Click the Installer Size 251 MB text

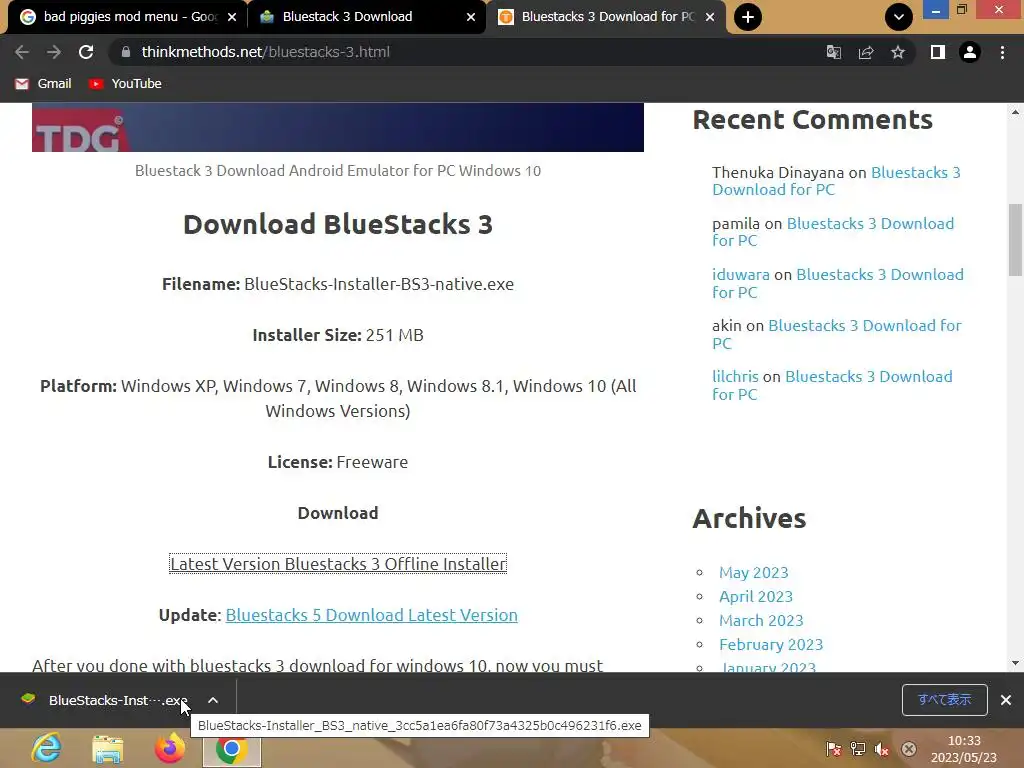click(338, 335)
